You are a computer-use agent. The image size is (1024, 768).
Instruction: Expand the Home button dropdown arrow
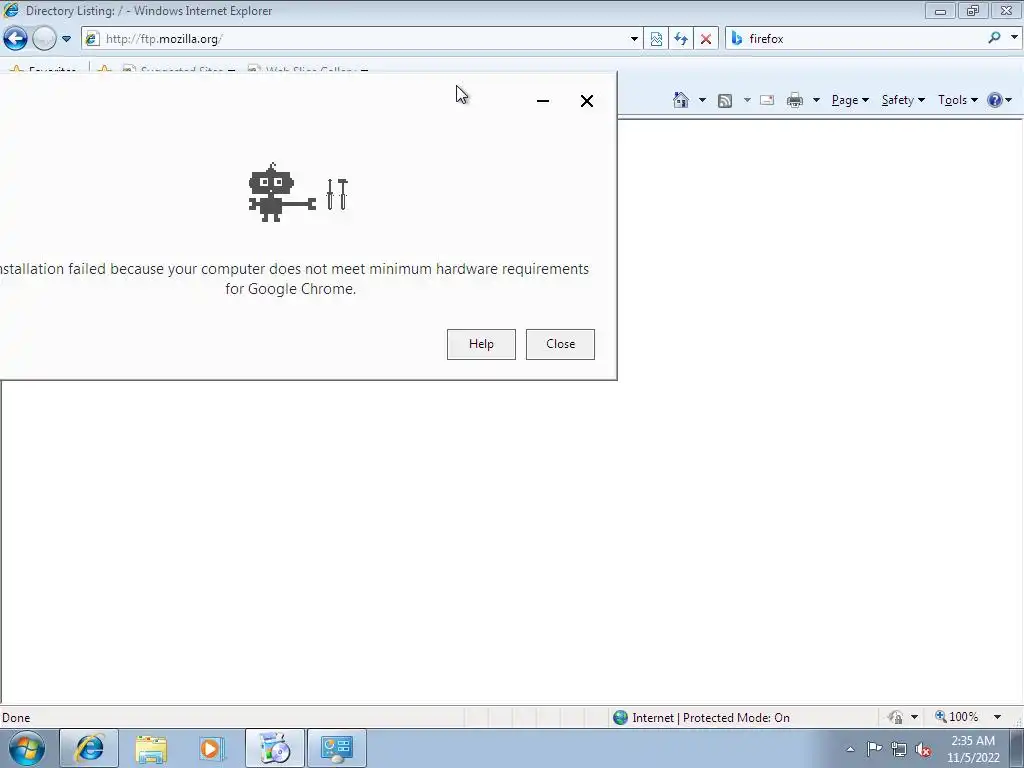702,100
